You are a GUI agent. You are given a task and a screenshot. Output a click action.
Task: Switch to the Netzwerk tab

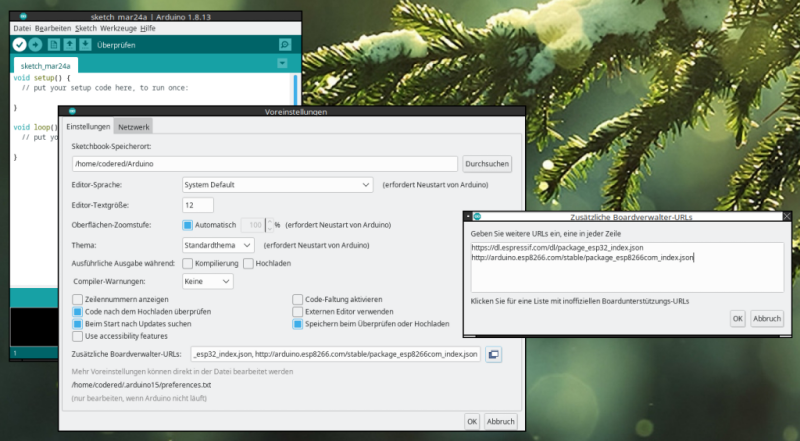click(134, 127)
